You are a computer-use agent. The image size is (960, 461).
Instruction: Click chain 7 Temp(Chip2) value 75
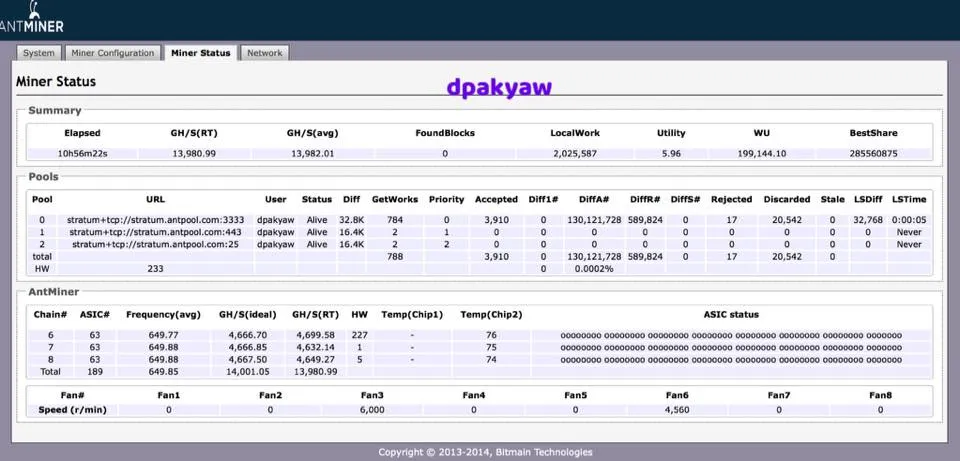click(491, 347)
